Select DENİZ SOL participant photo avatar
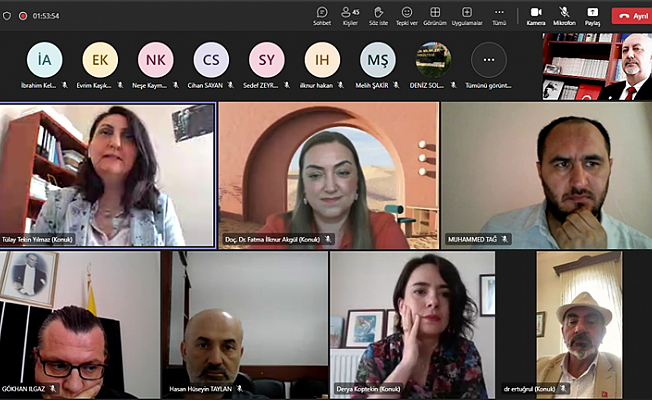The height and width of the screenshot is (400, 652). click(x=433, y=60)
